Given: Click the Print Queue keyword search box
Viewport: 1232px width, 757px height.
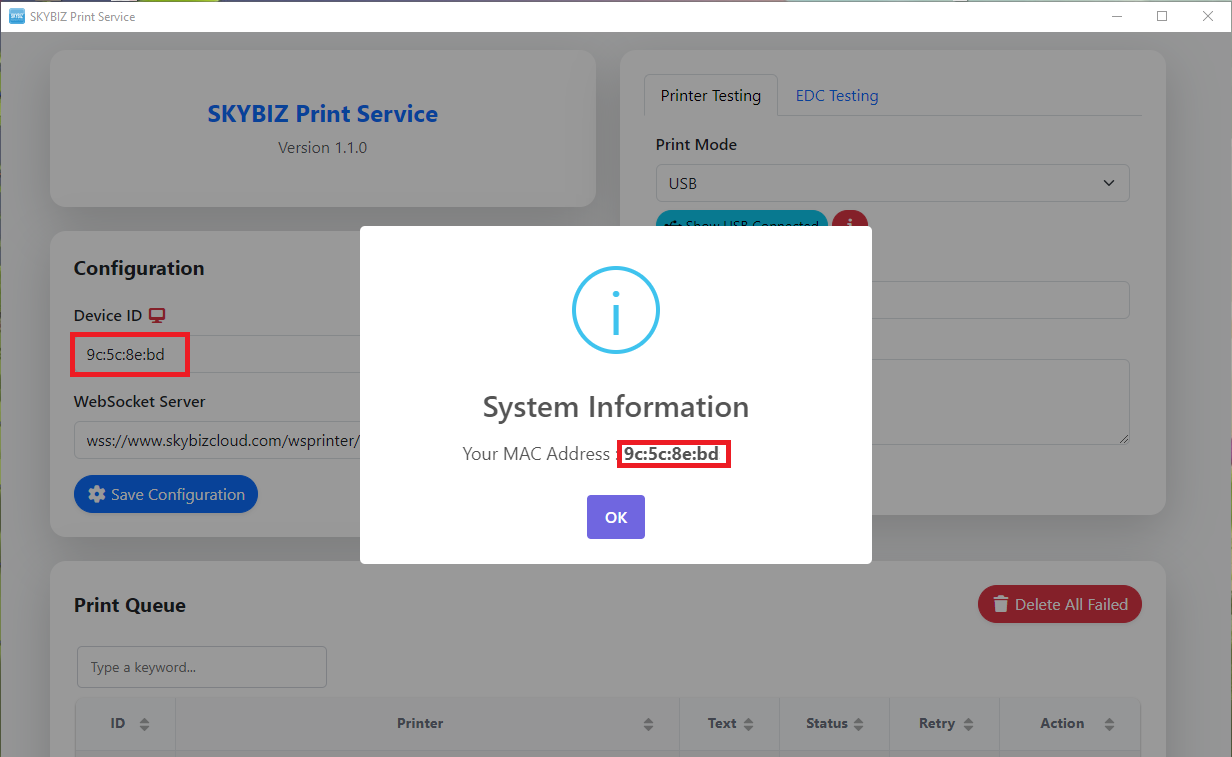Looking at the screenshot, I should pyautogui.click(x=202, y=667).
